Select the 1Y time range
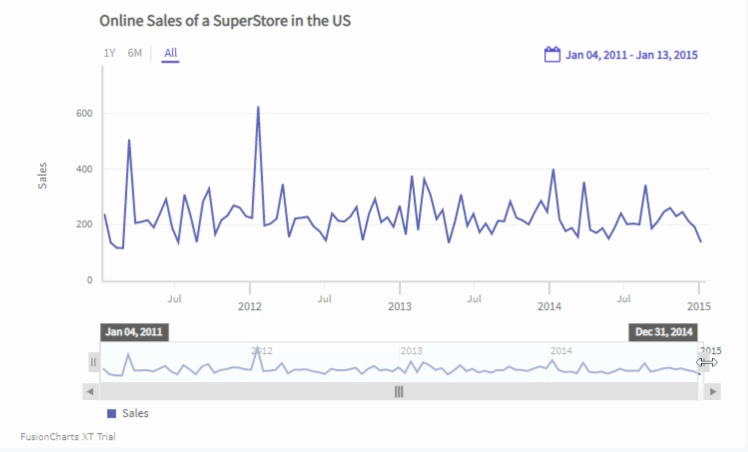 click(109, 53)
